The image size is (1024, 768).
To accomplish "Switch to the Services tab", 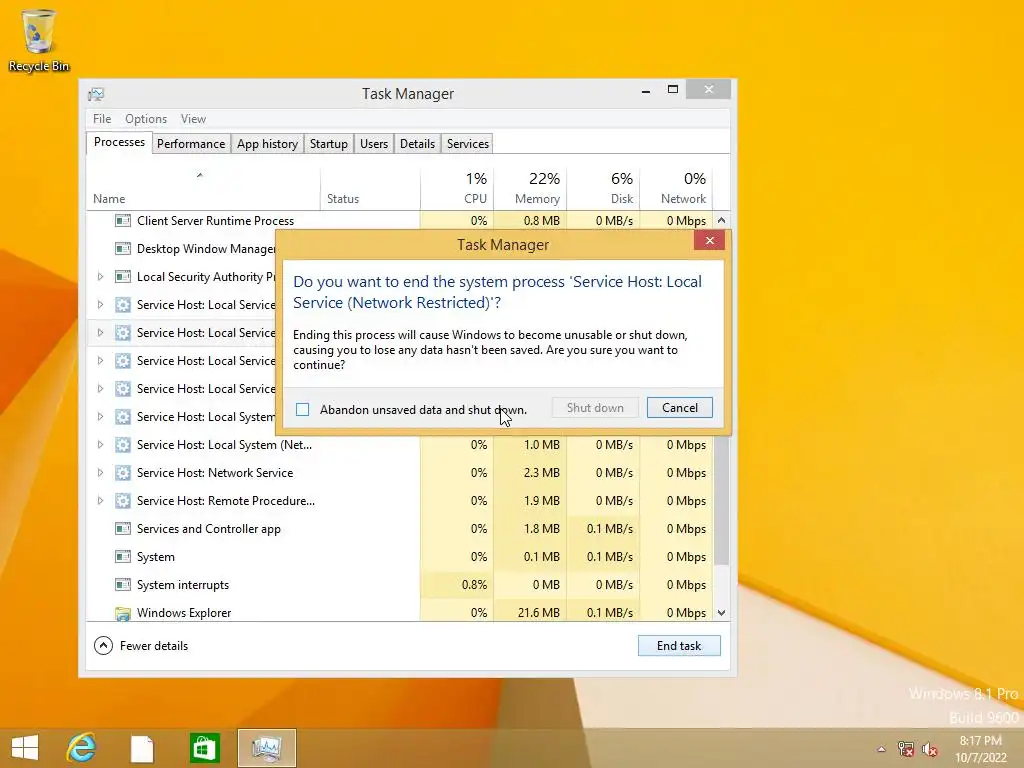I will [x=468, y=144].
